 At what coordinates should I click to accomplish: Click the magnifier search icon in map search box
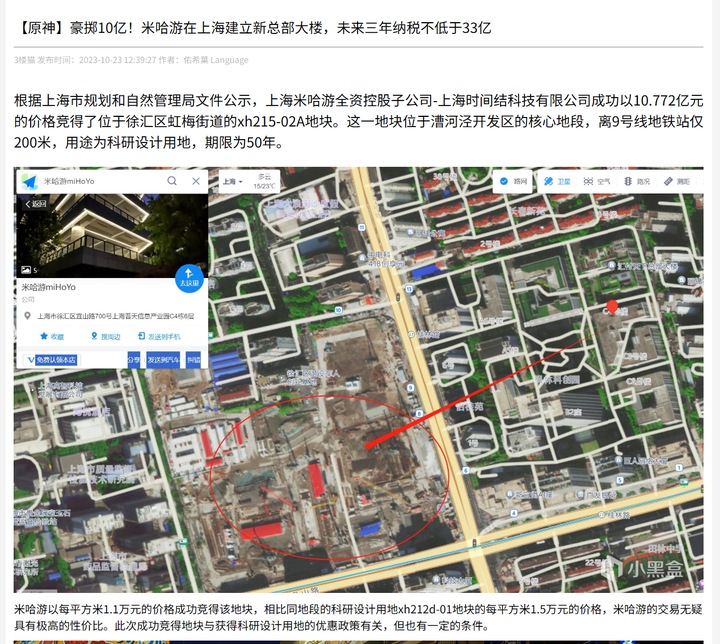tap(172, 181)
